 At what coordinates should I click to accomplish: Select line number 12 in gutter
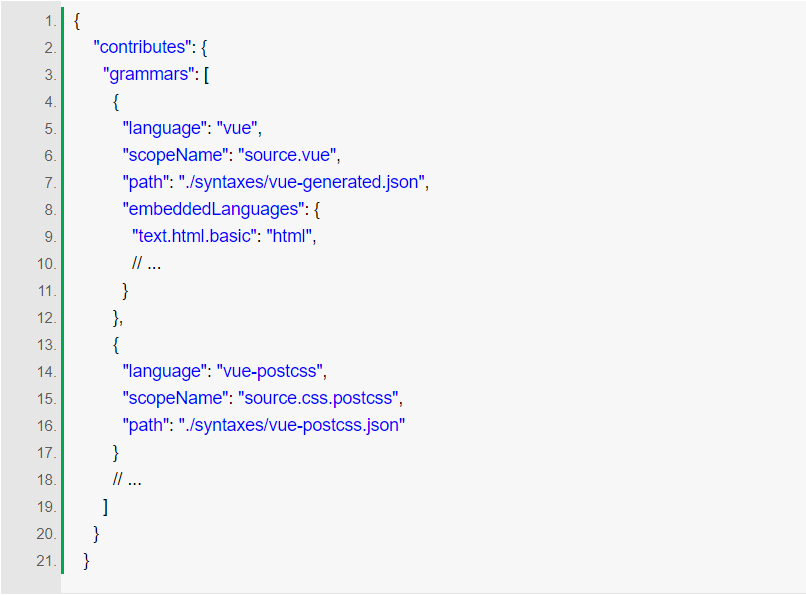point(47,318)
